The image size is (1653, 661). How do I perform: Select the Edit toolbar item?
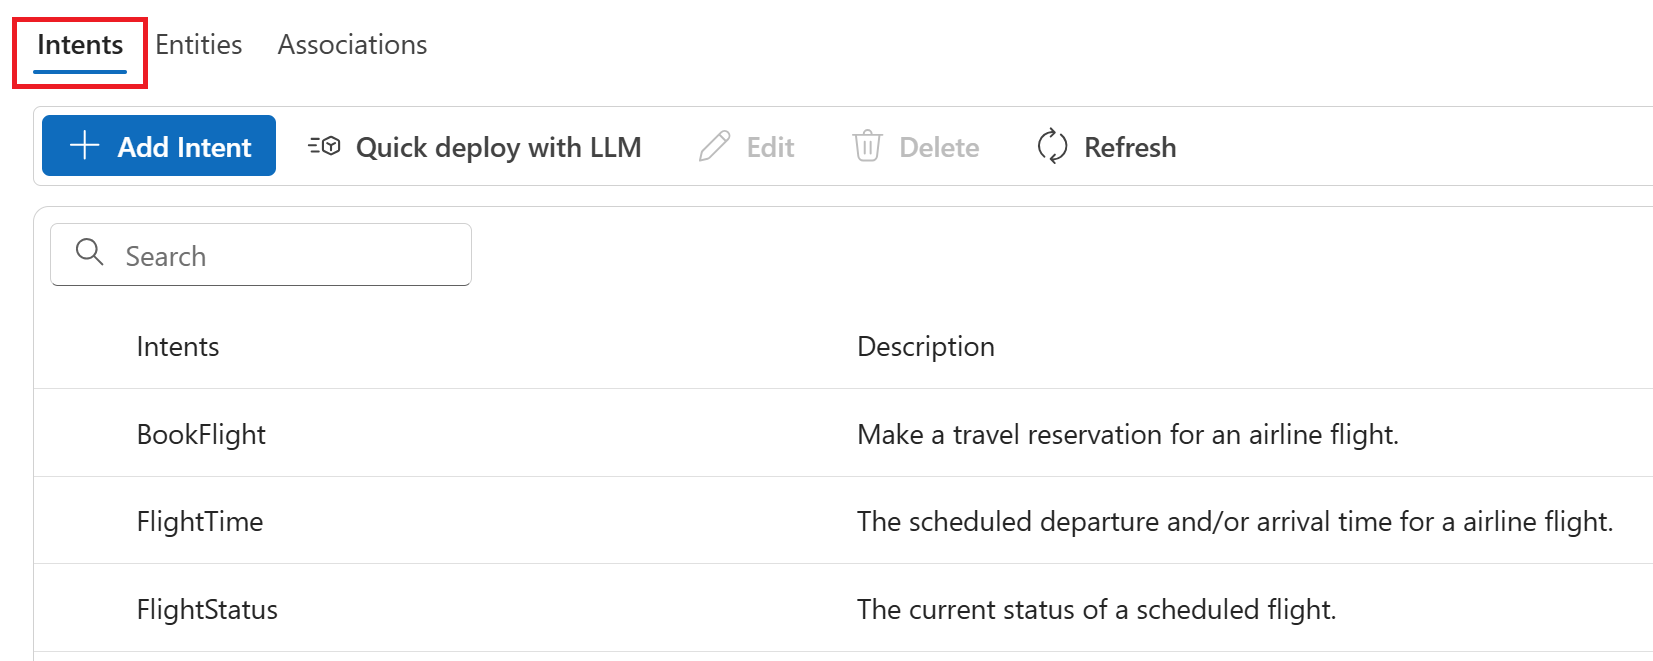748,146
